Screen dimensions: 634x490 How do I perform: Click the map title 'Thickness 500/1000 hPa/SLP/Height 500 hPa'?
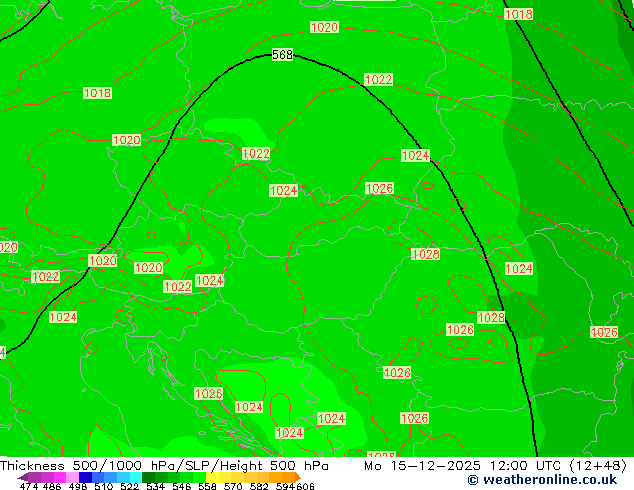click(164, 466)
